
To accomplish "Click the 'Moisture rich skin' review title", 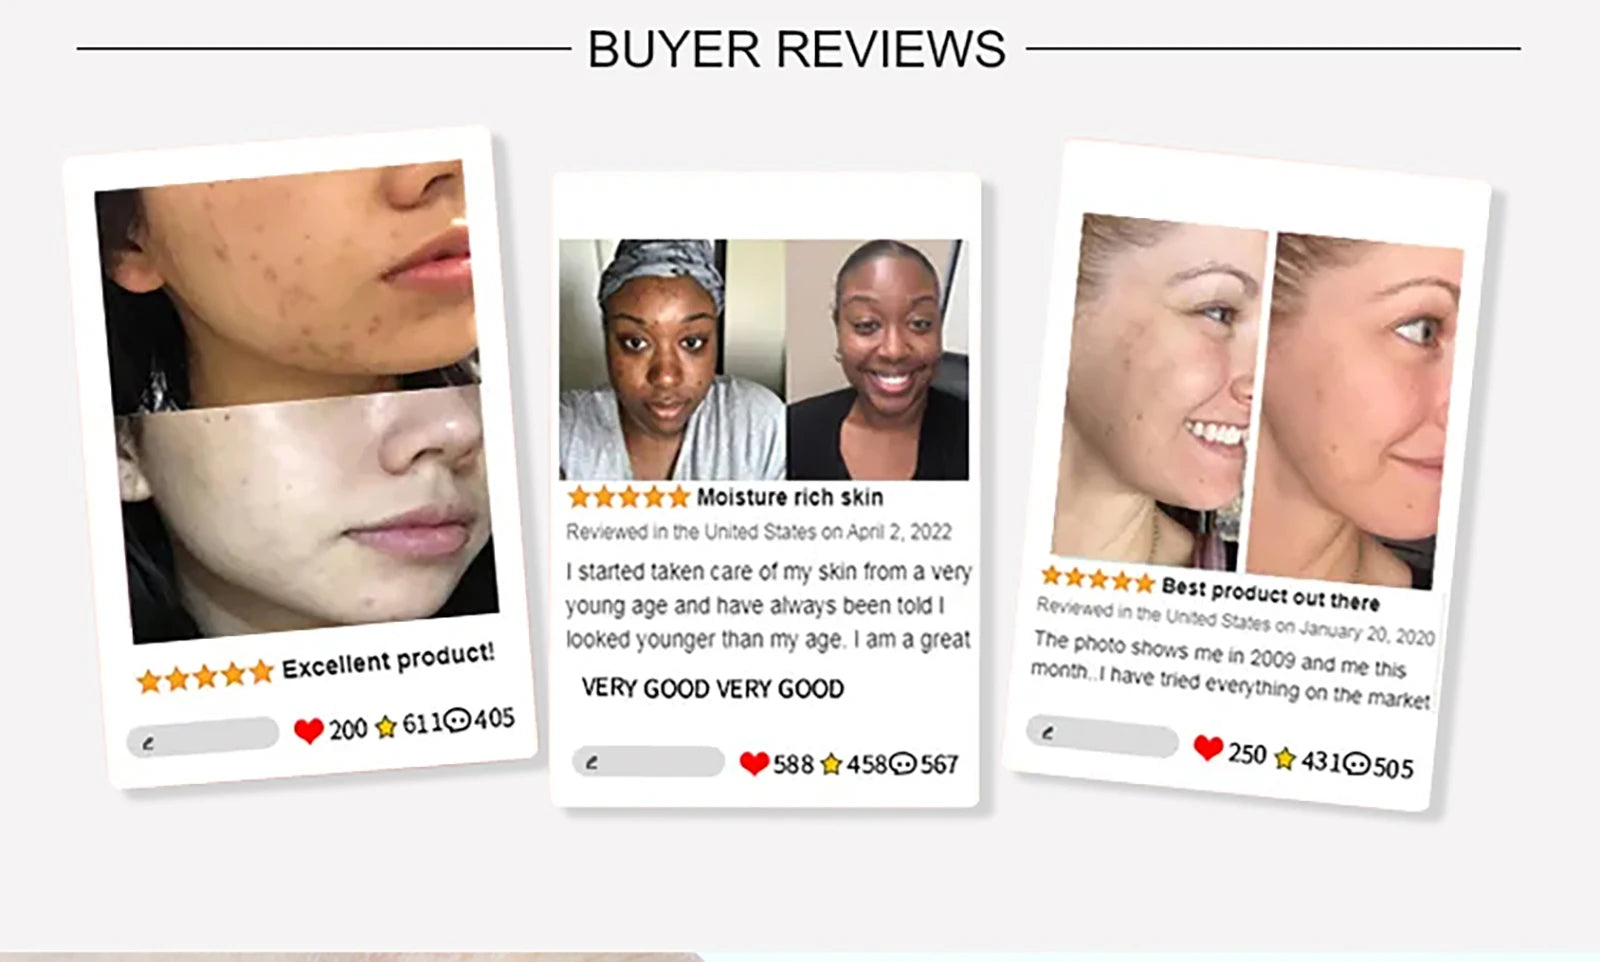I will 790,497.
